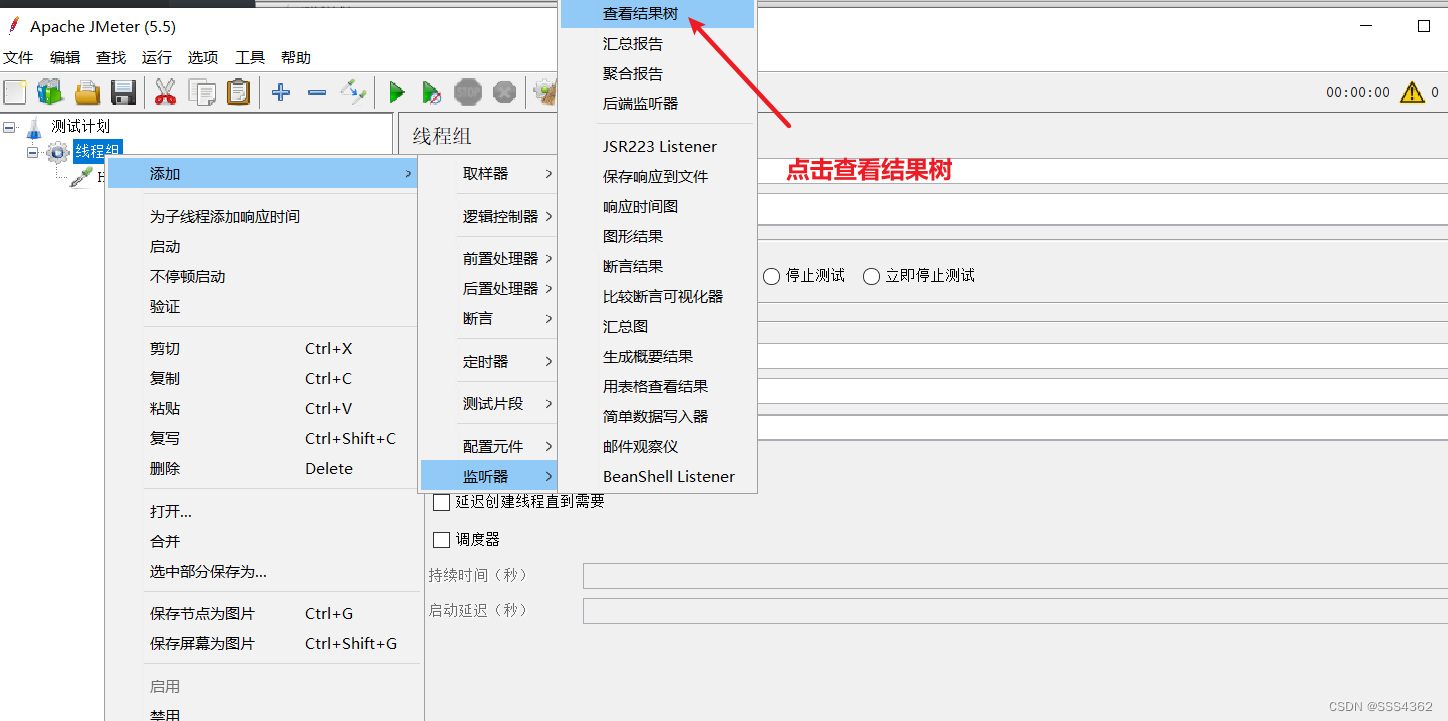Collapse the 线程组 tree node

[33, 152]
